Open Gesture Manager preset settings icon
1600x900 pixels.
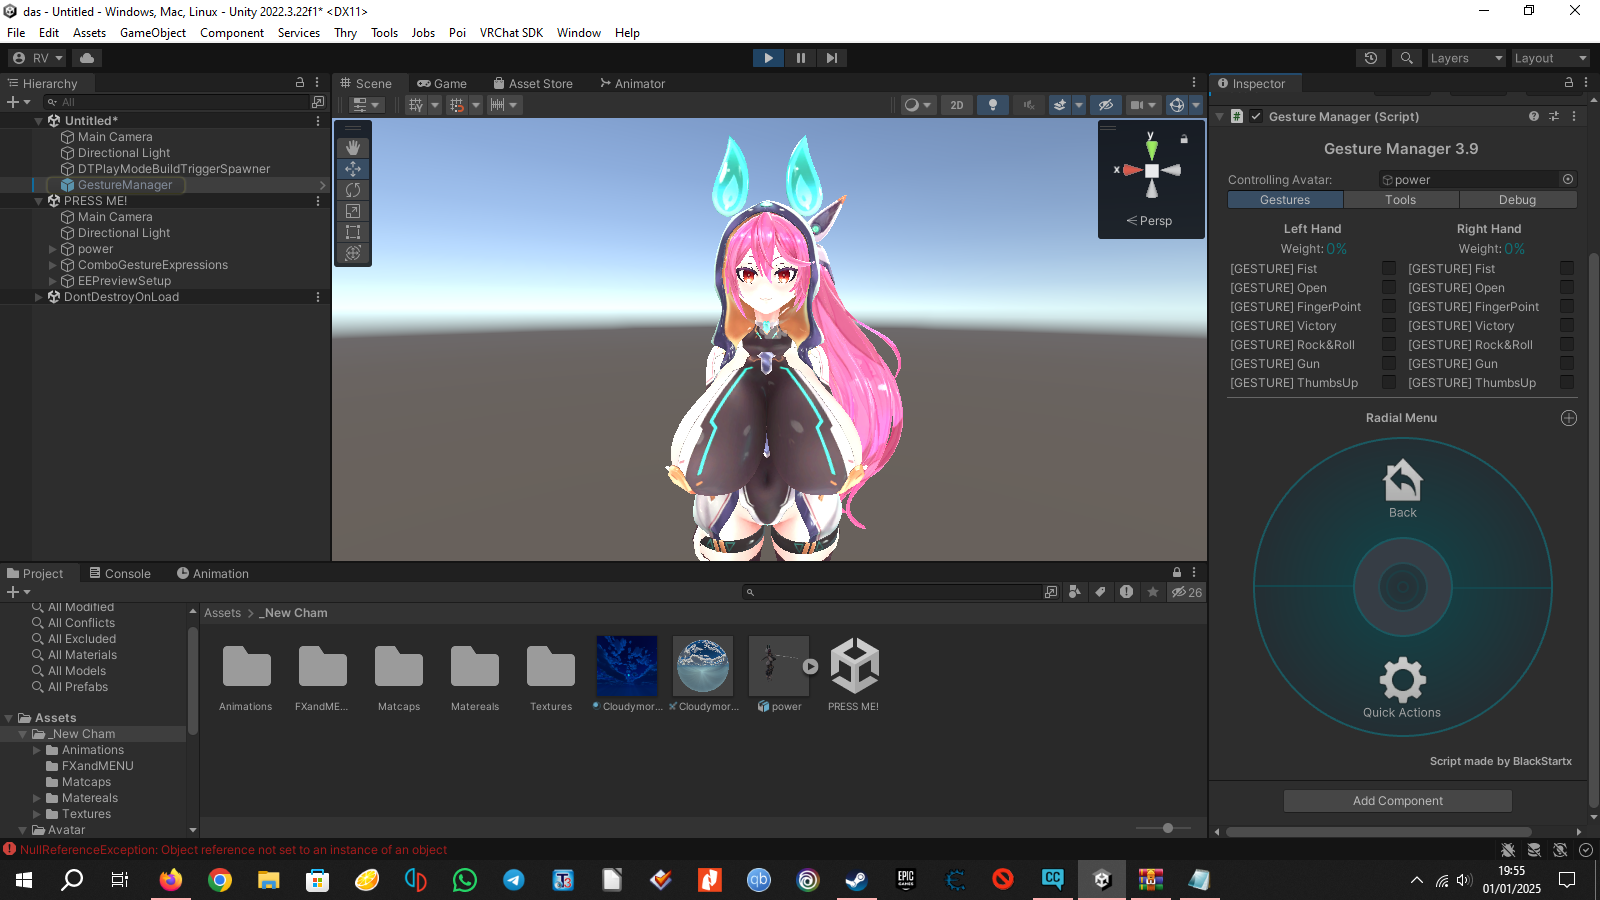coord(1554,117)
